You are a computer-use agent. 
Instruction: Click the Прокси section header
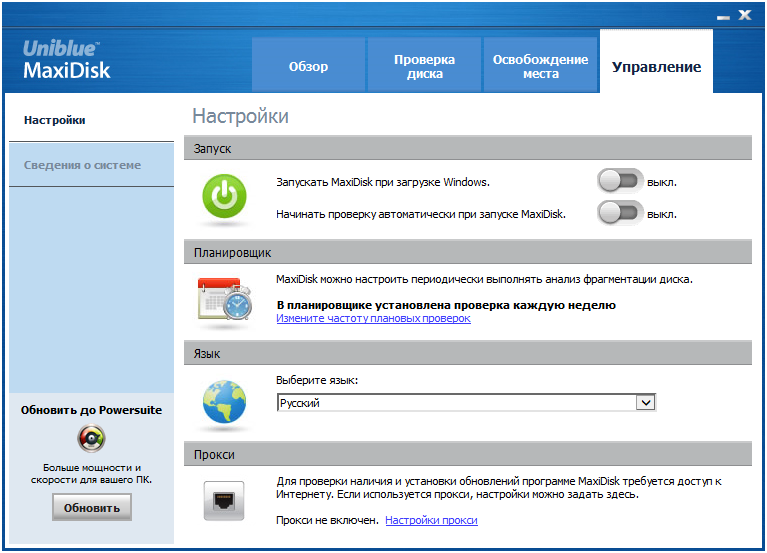click(x=468, y=454)
